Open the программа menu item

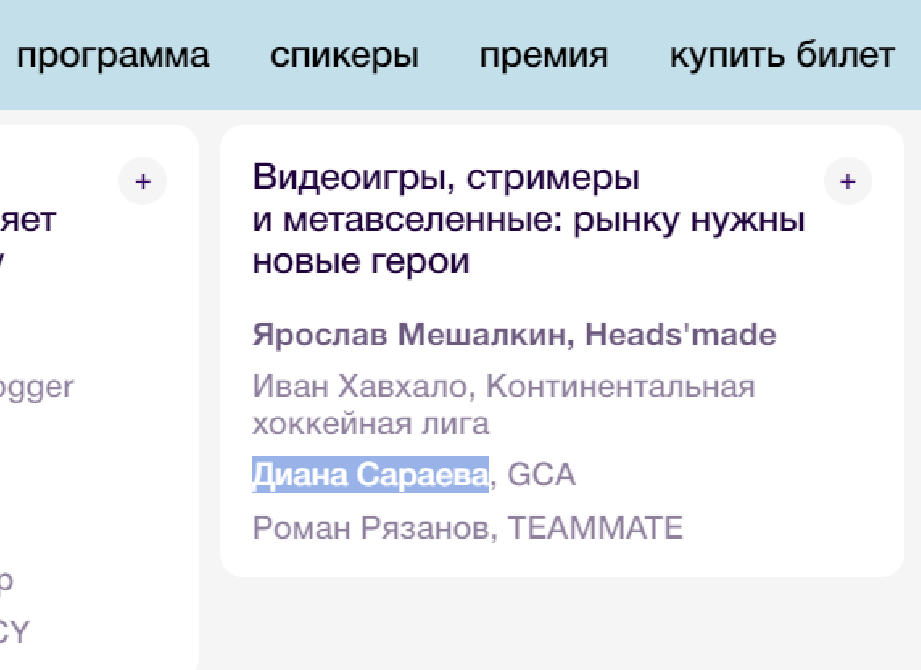(x=113, y=56)
